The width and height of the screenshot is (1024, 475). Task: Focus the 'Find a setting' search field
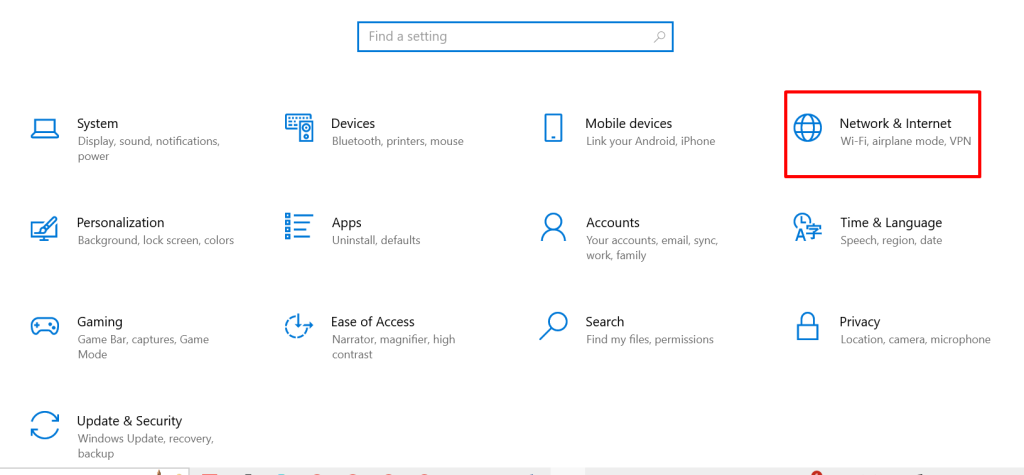tap(505, 37)
